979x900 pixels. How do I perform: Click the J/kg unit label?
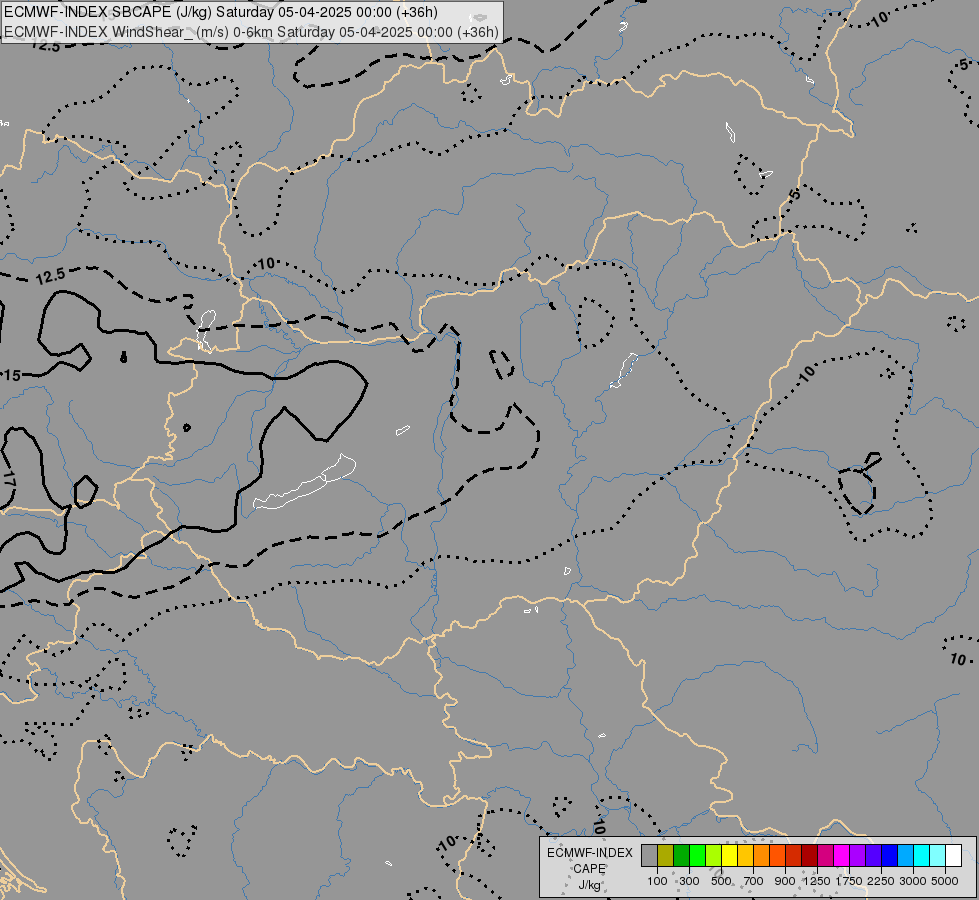590,886
